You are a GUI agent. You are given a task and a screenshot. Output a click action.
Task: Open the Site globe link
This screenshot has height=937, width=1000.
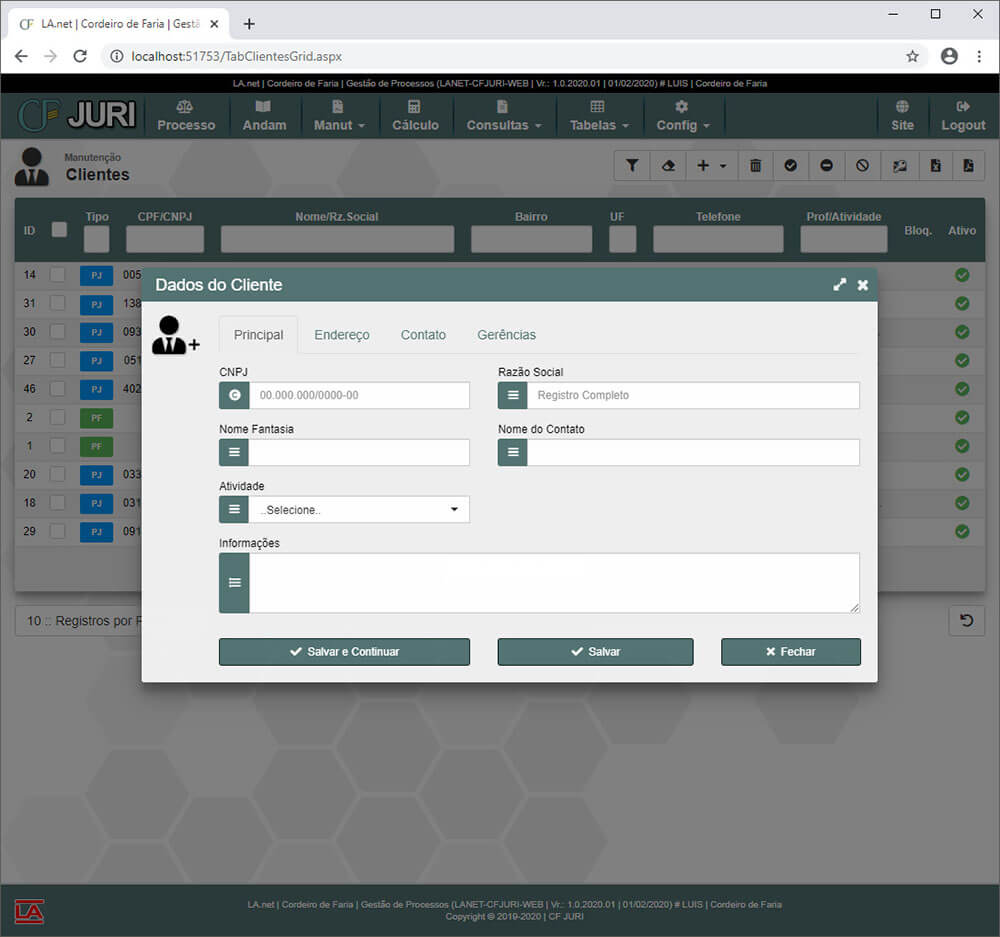[902, 116]
